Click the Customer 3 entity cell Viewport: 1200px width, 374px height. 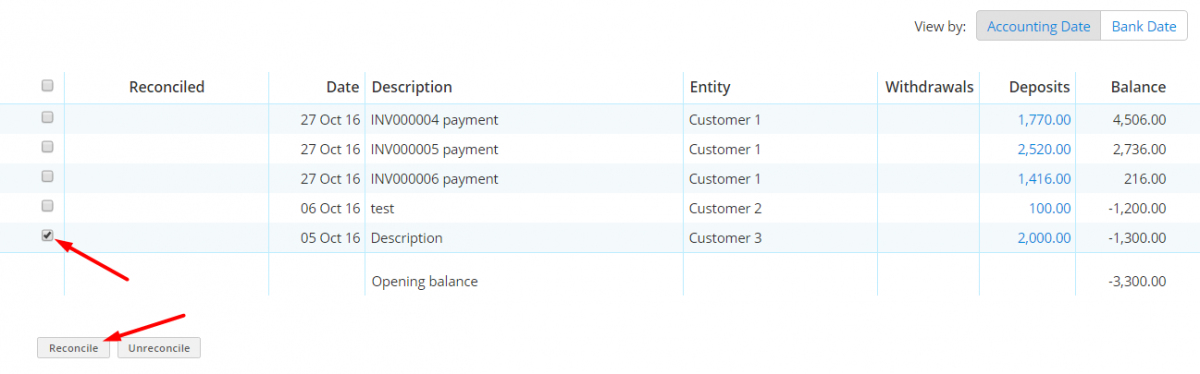(x=725, y=238)
